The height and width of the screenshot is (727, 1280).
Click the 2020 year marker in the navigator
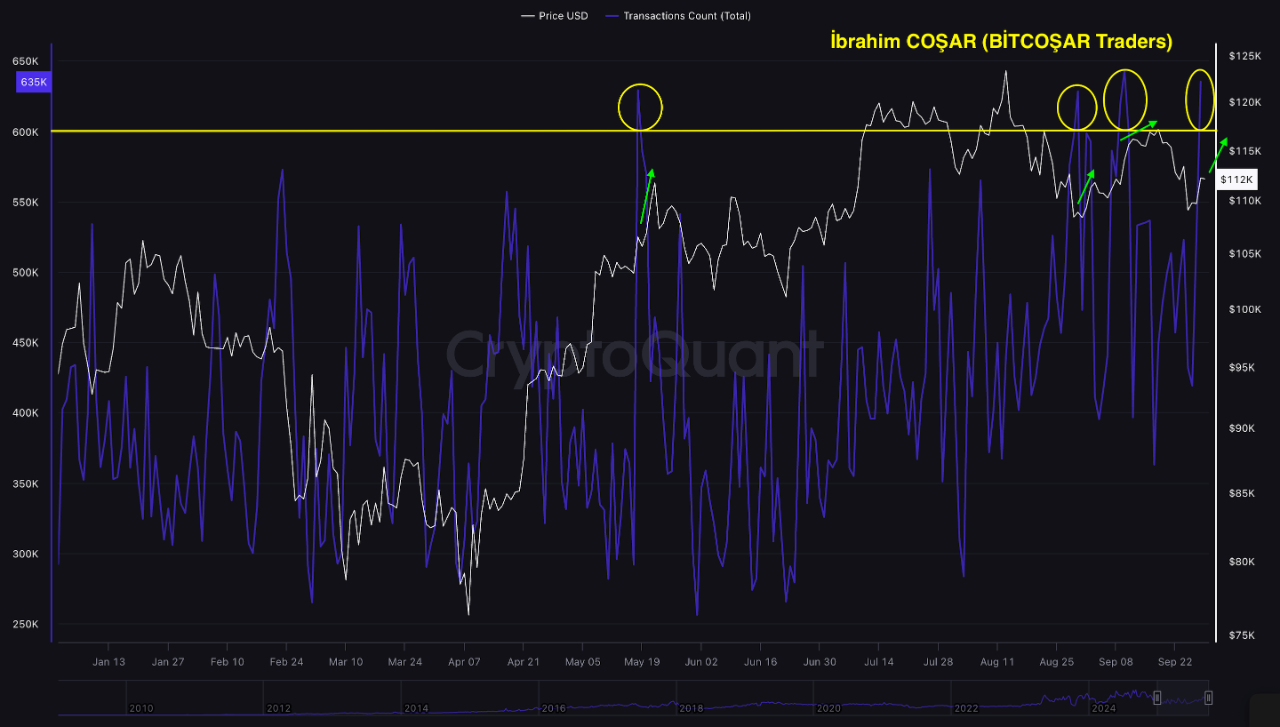[827, 707]
